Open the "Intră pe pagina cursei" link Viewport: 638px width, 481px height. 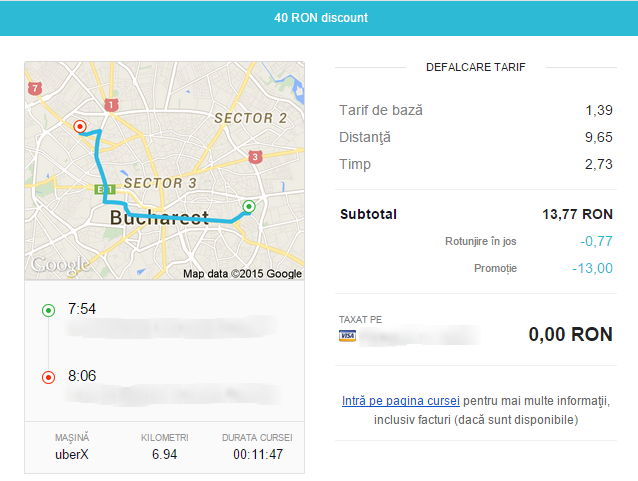(x=400, y=401)
